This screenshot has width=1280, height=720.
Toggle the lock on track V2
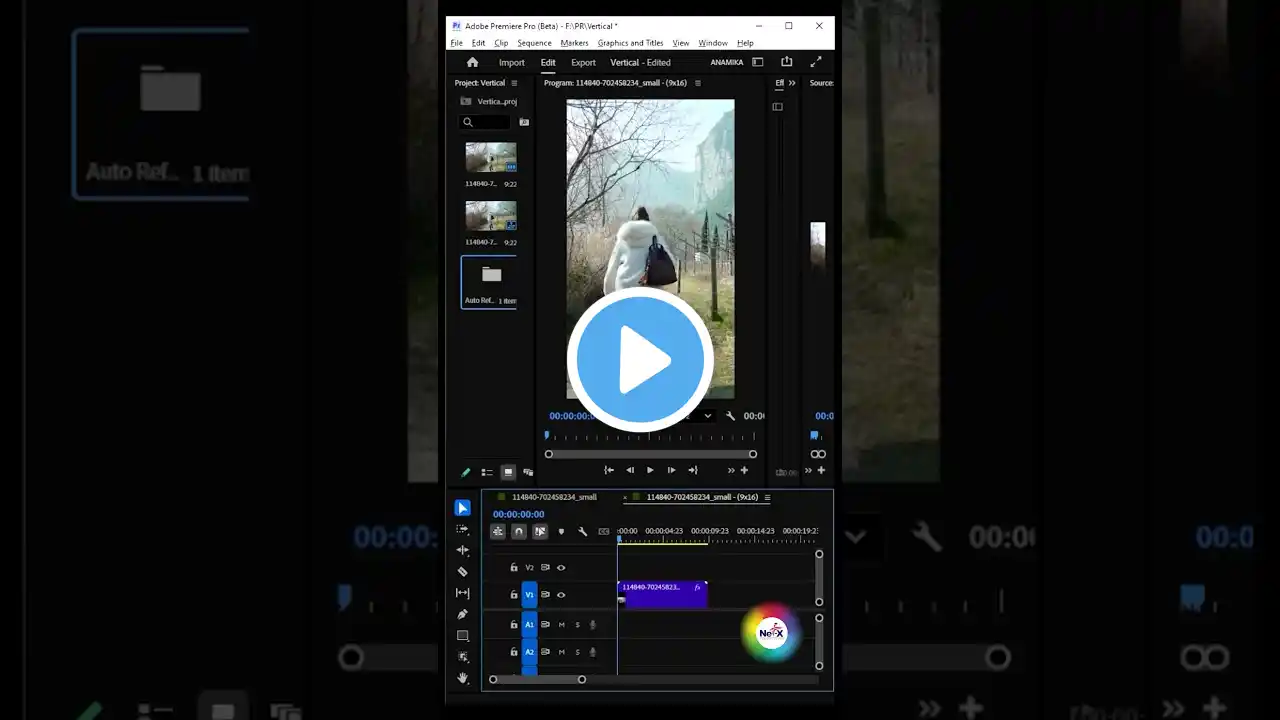514,568
